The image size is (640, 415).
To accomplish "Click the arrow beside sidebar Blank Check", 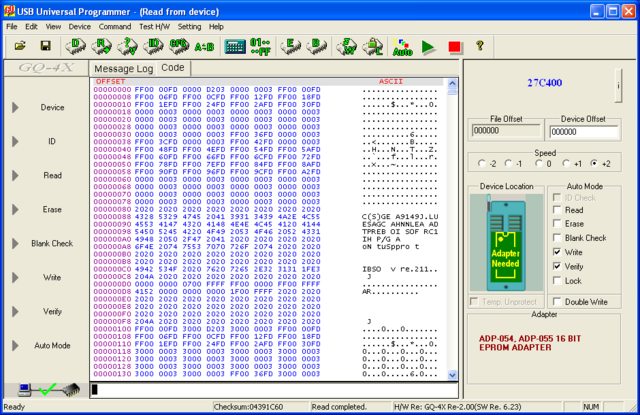I will point(15,243).
